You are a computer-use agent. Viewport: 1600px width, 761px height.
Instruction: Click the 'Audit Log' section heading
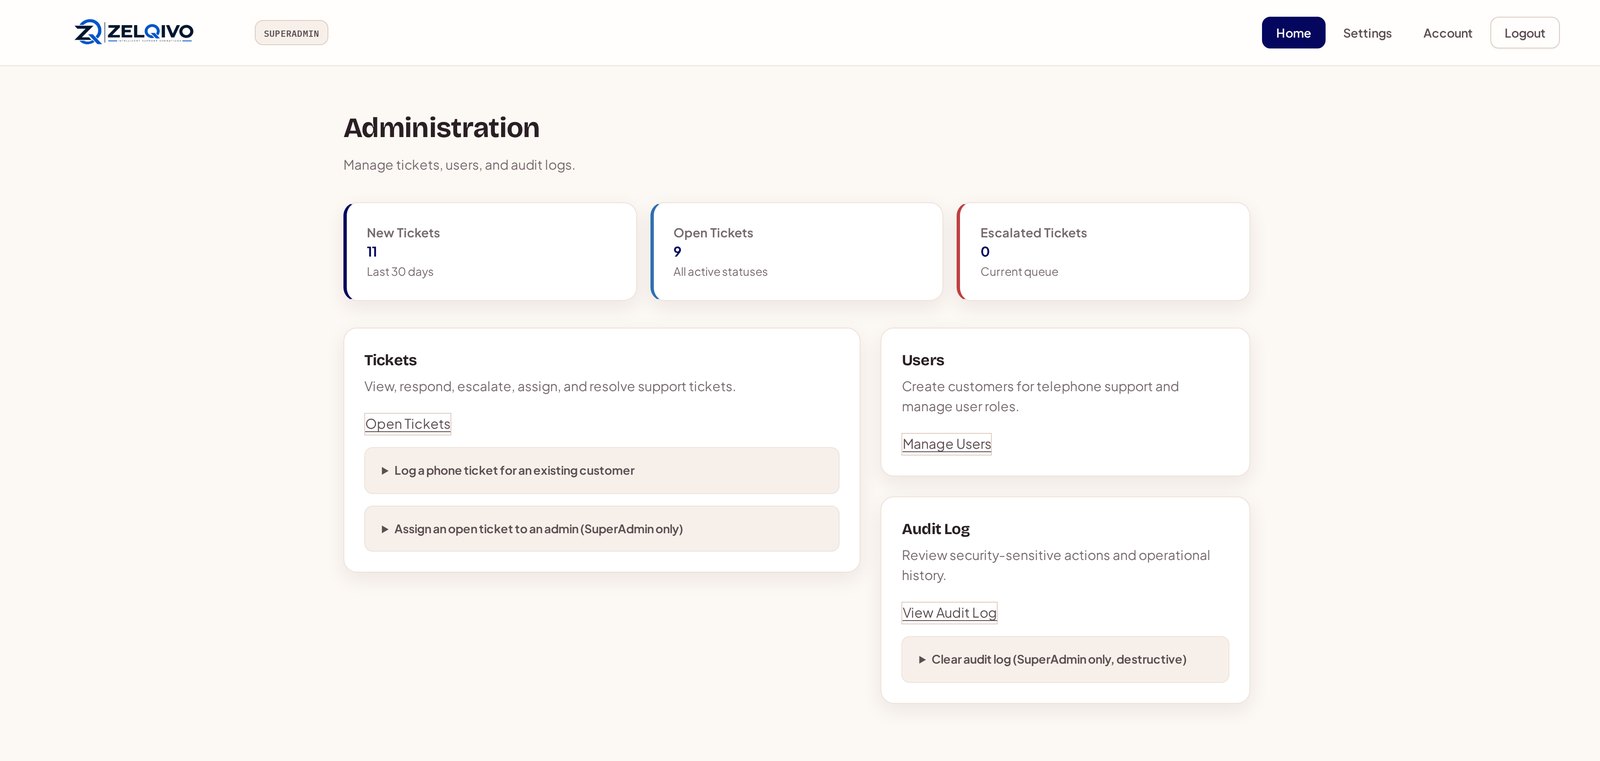(936, 529)
